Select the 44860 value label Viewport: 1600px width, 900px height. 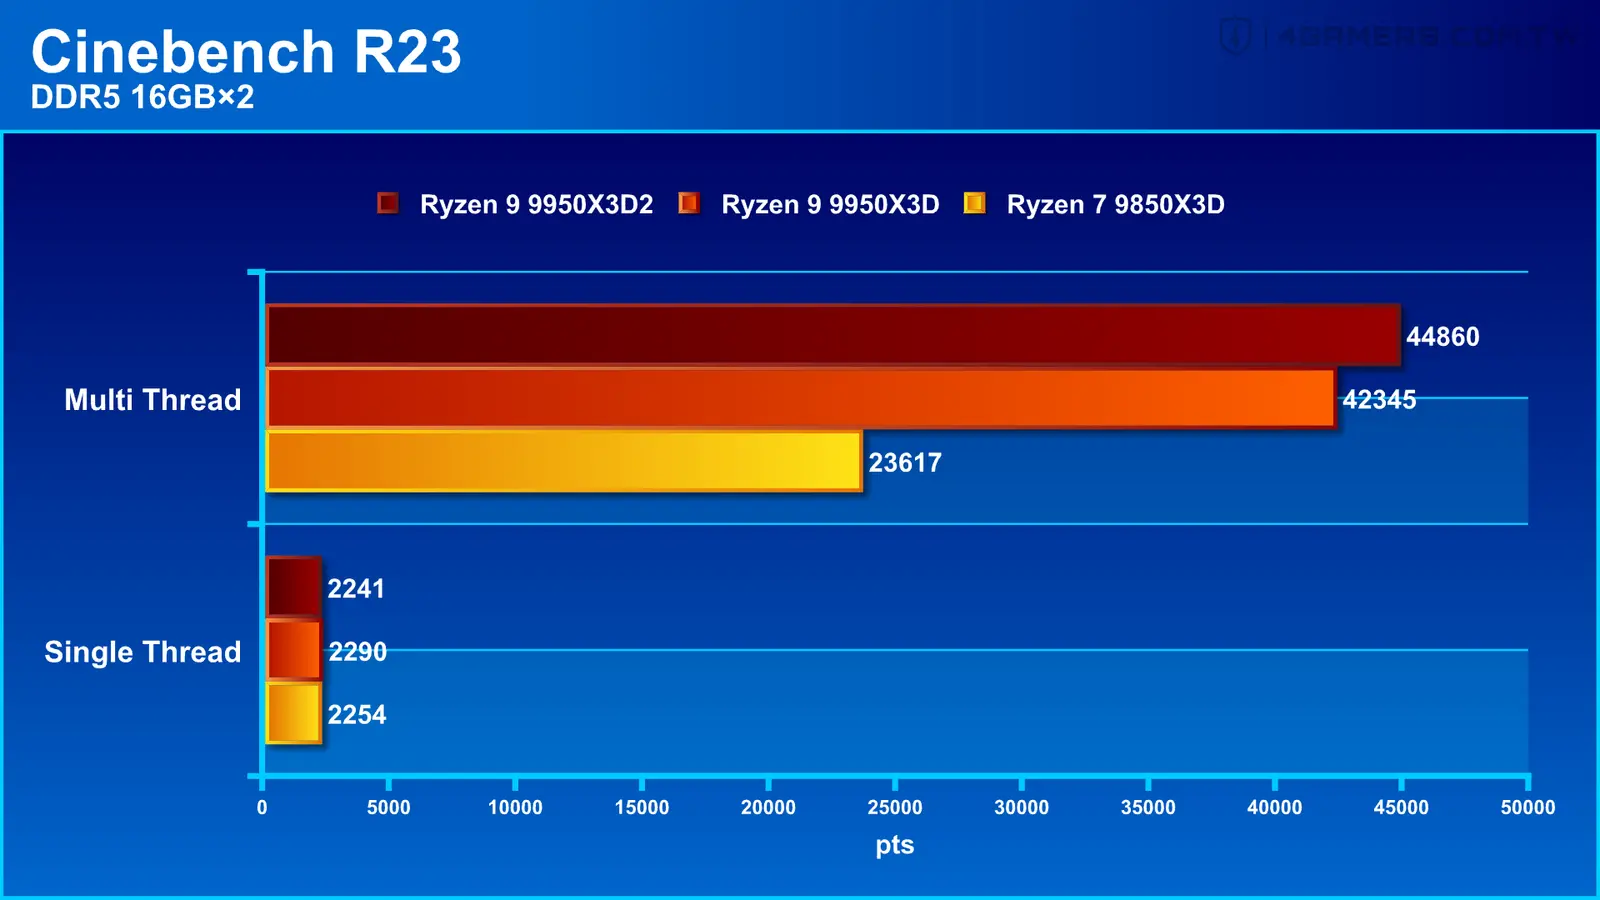(x=1442, y=337)
